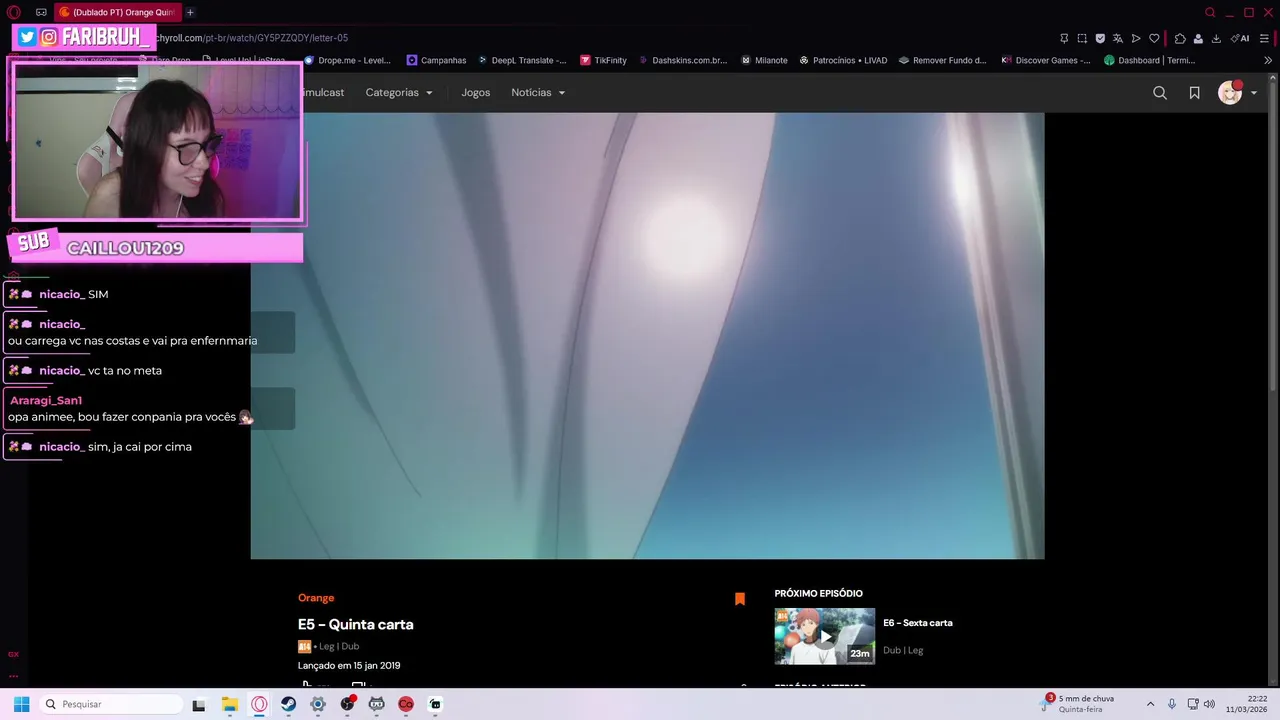This screenshot has width=1280, height=720.
Task: Click the Opera GX logo button
Action: tap(13, 12)
